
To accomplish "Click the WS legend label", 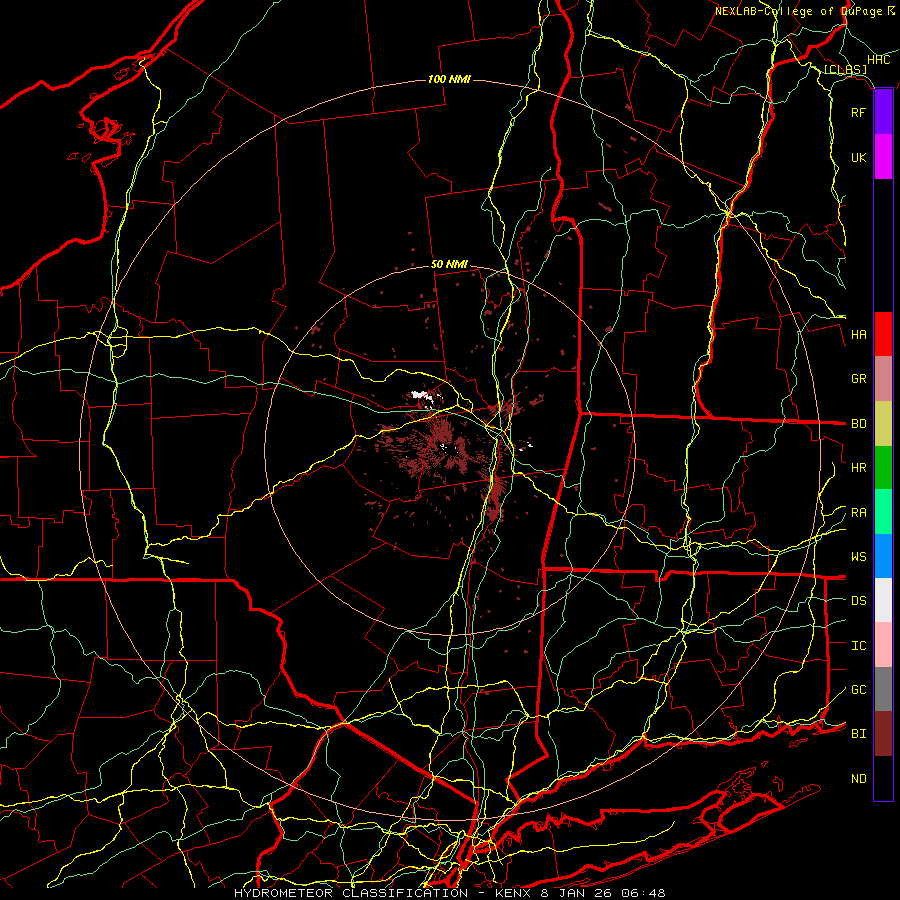I will tap(859, 557).
